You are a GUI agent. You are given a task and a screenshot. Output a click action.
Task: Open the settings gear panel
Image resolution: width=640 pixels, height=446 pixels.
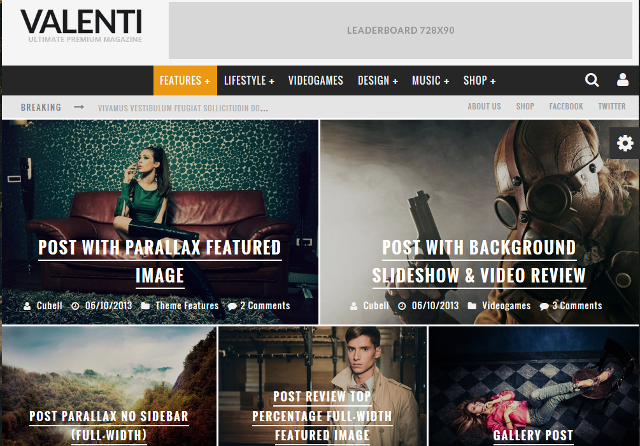(x=625, y=143)
